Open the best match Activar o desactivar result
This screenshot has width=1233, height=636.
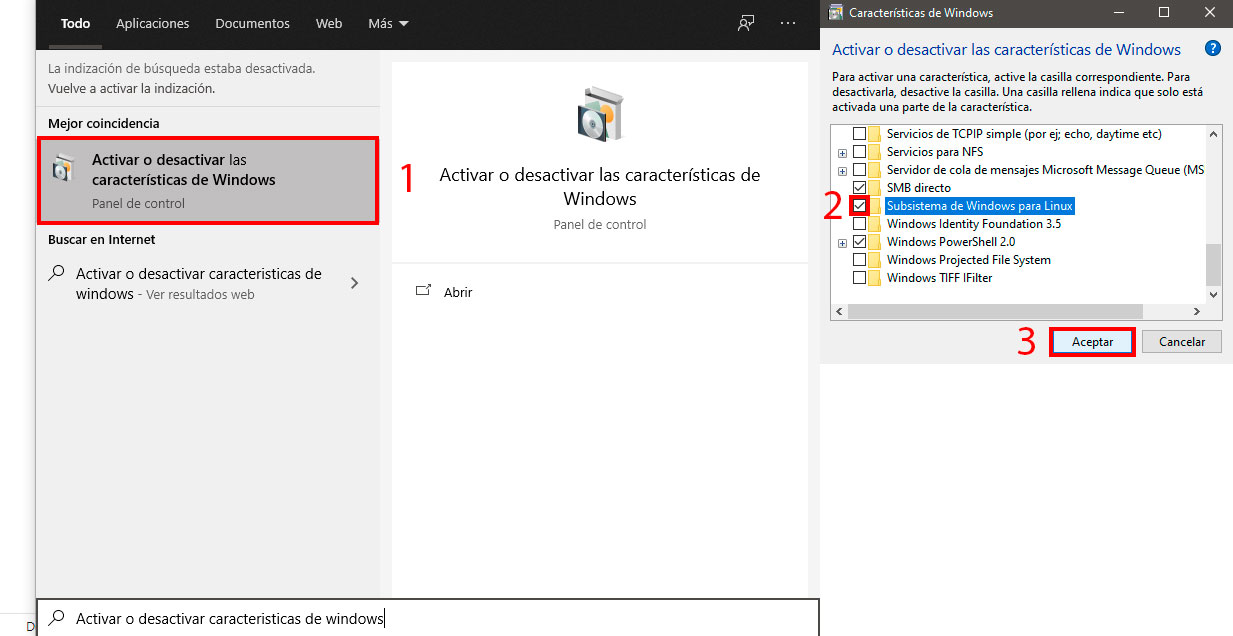point(208,180)
